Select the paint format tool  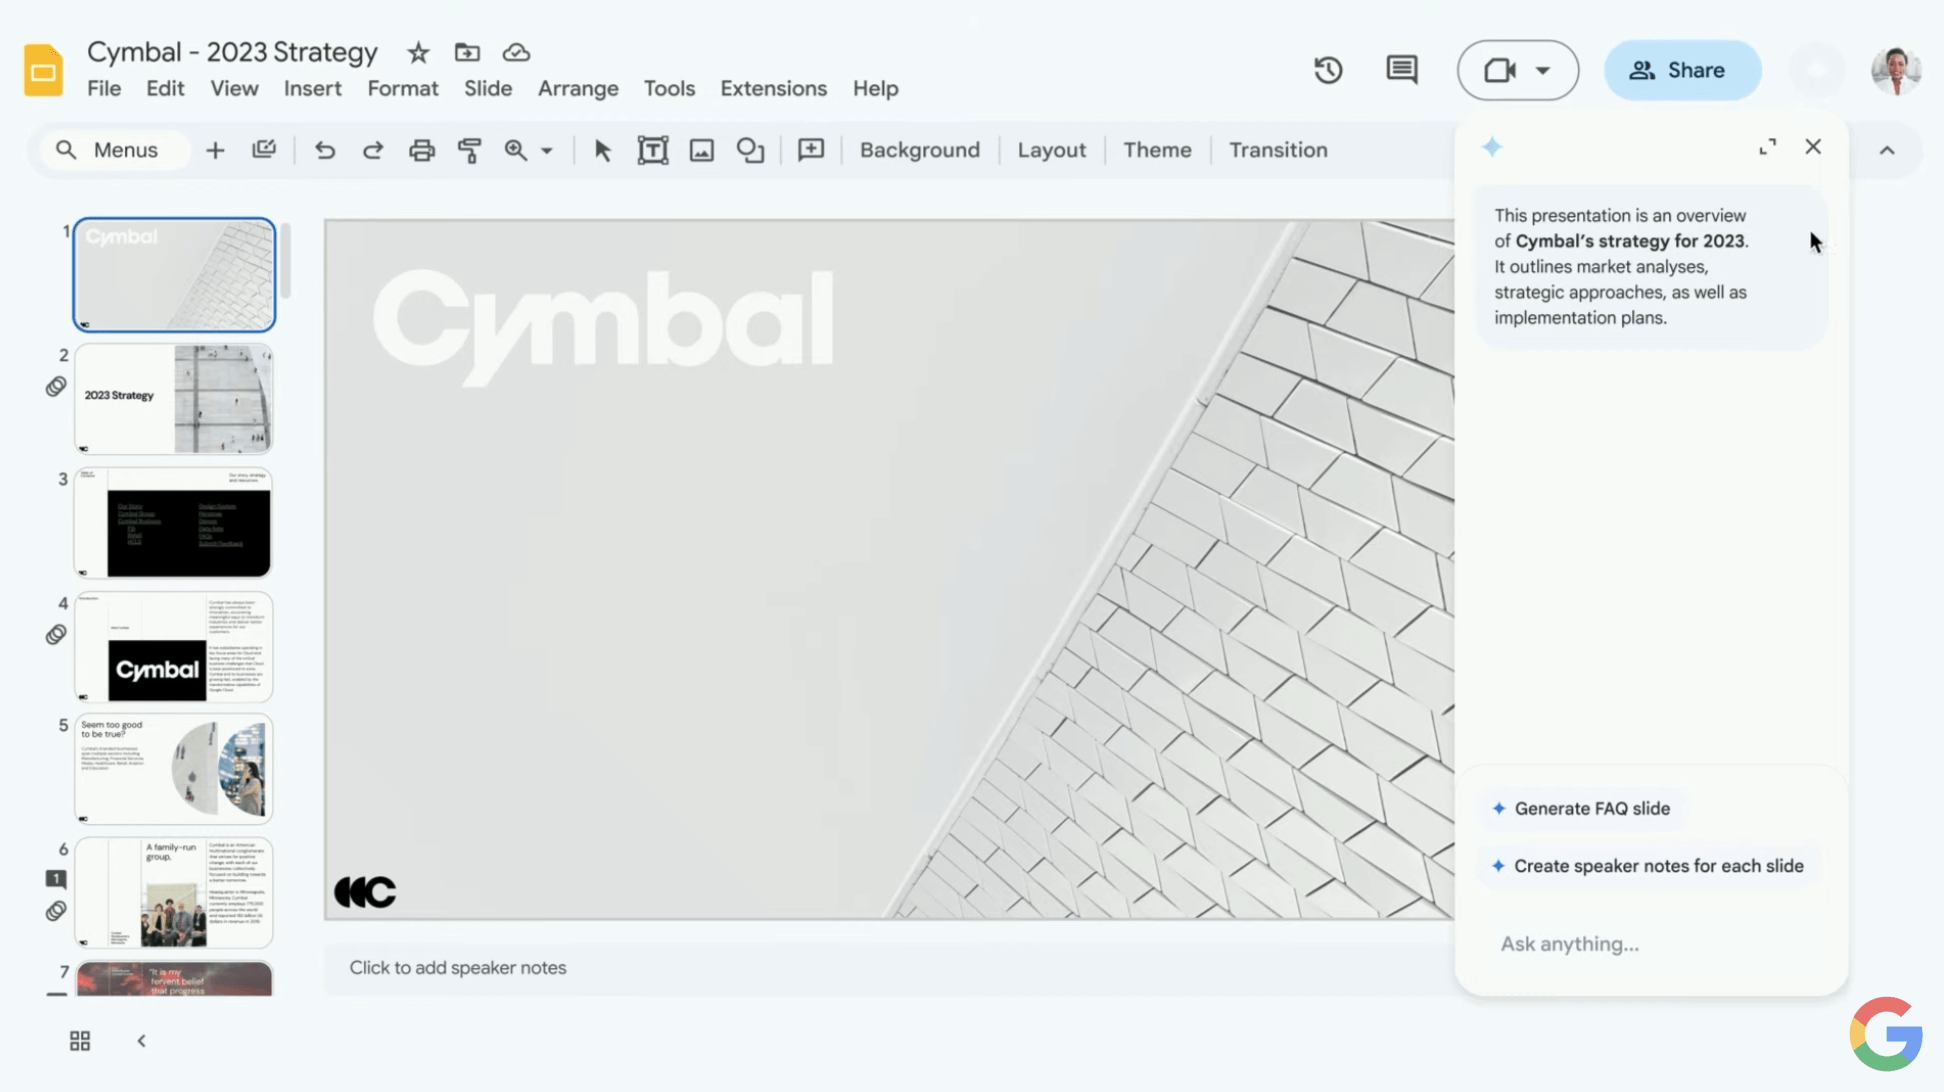[x=469, y=150]
